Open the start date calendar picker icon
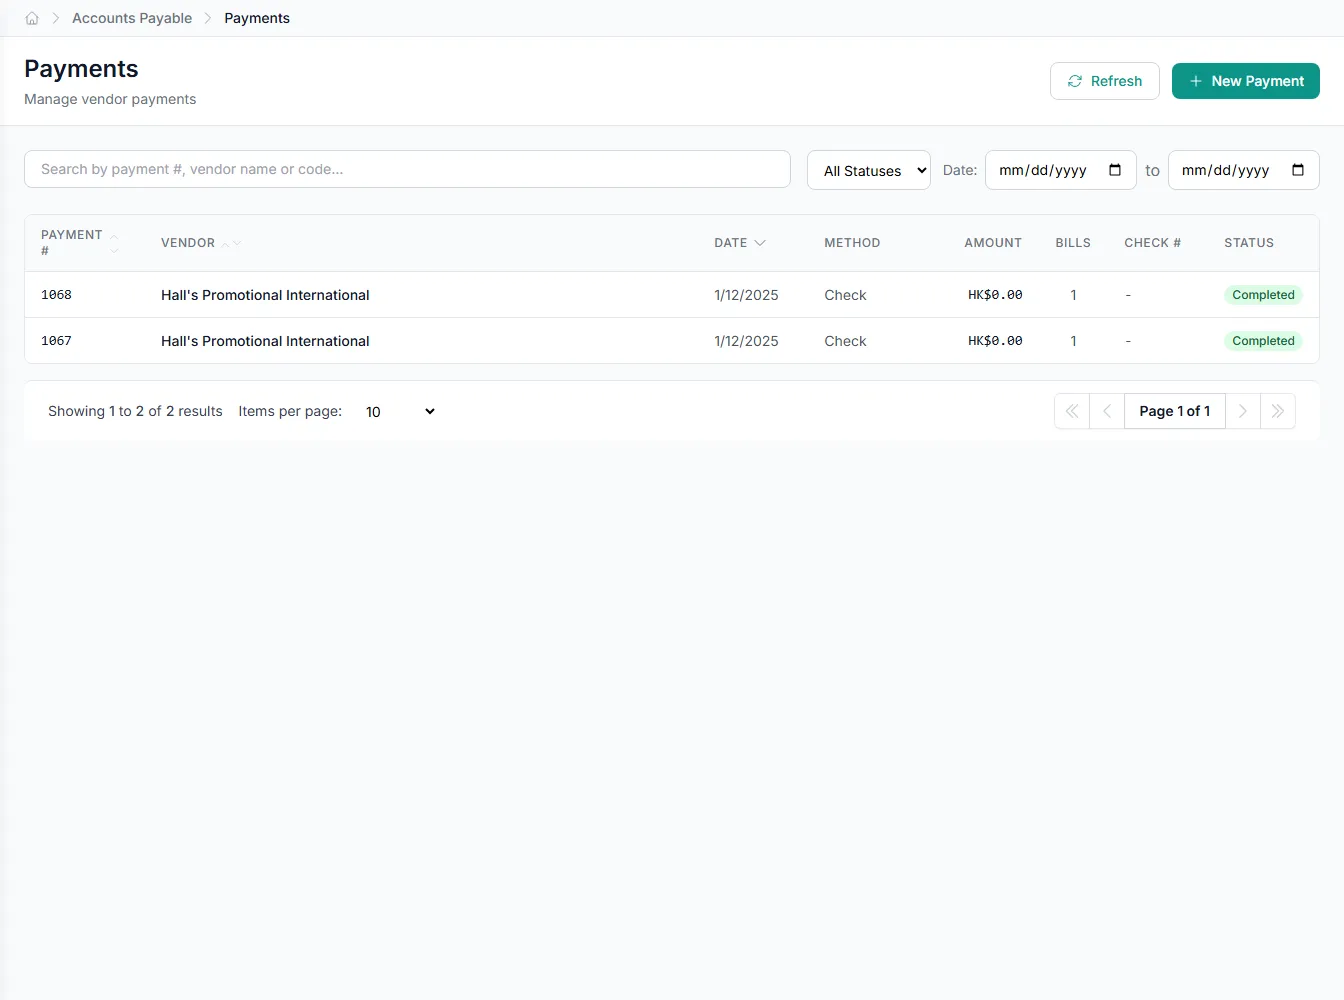The image size is (1344, 1000). point(1115,170)
